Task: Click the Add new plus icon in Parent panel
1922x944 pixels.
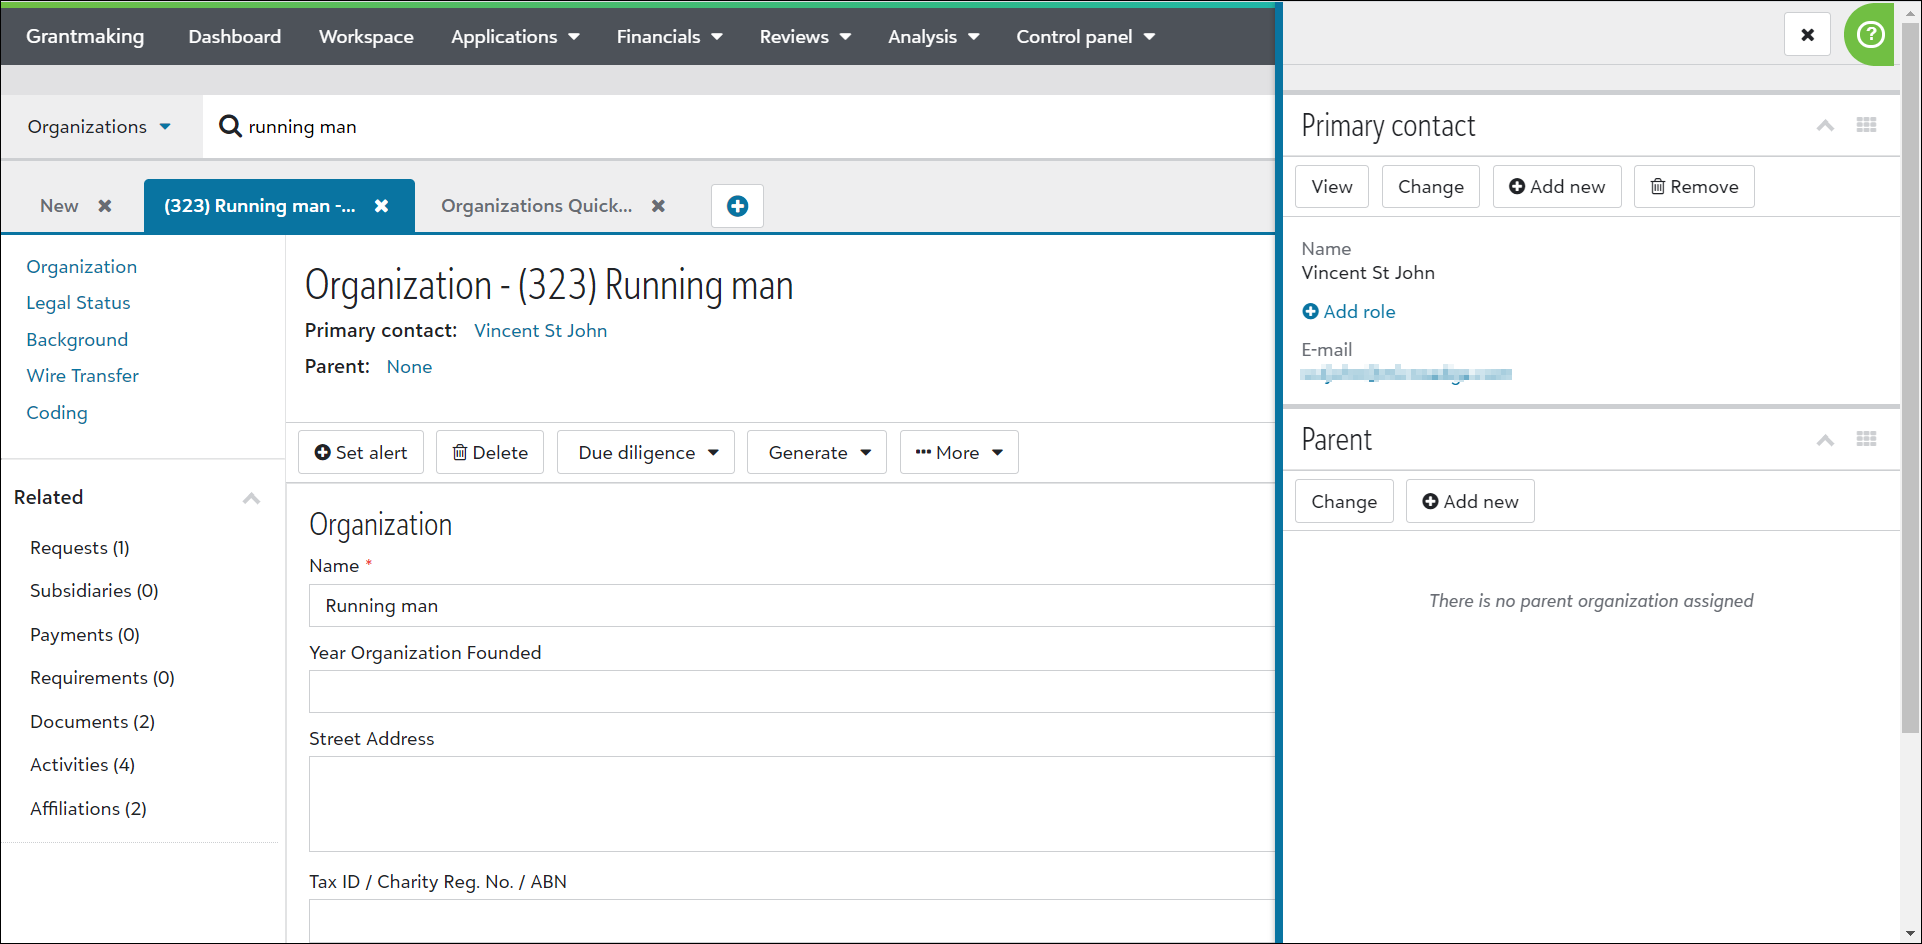Action: [x=1430, y=501]
